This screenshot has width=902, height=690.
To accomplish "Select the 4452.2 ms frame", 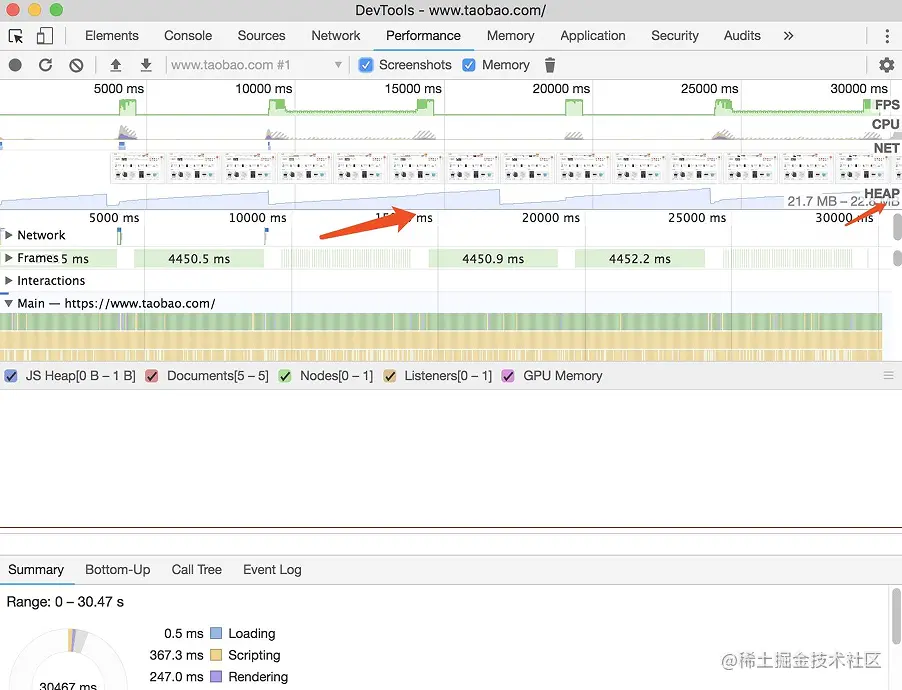I will click(x=640, y=259).
